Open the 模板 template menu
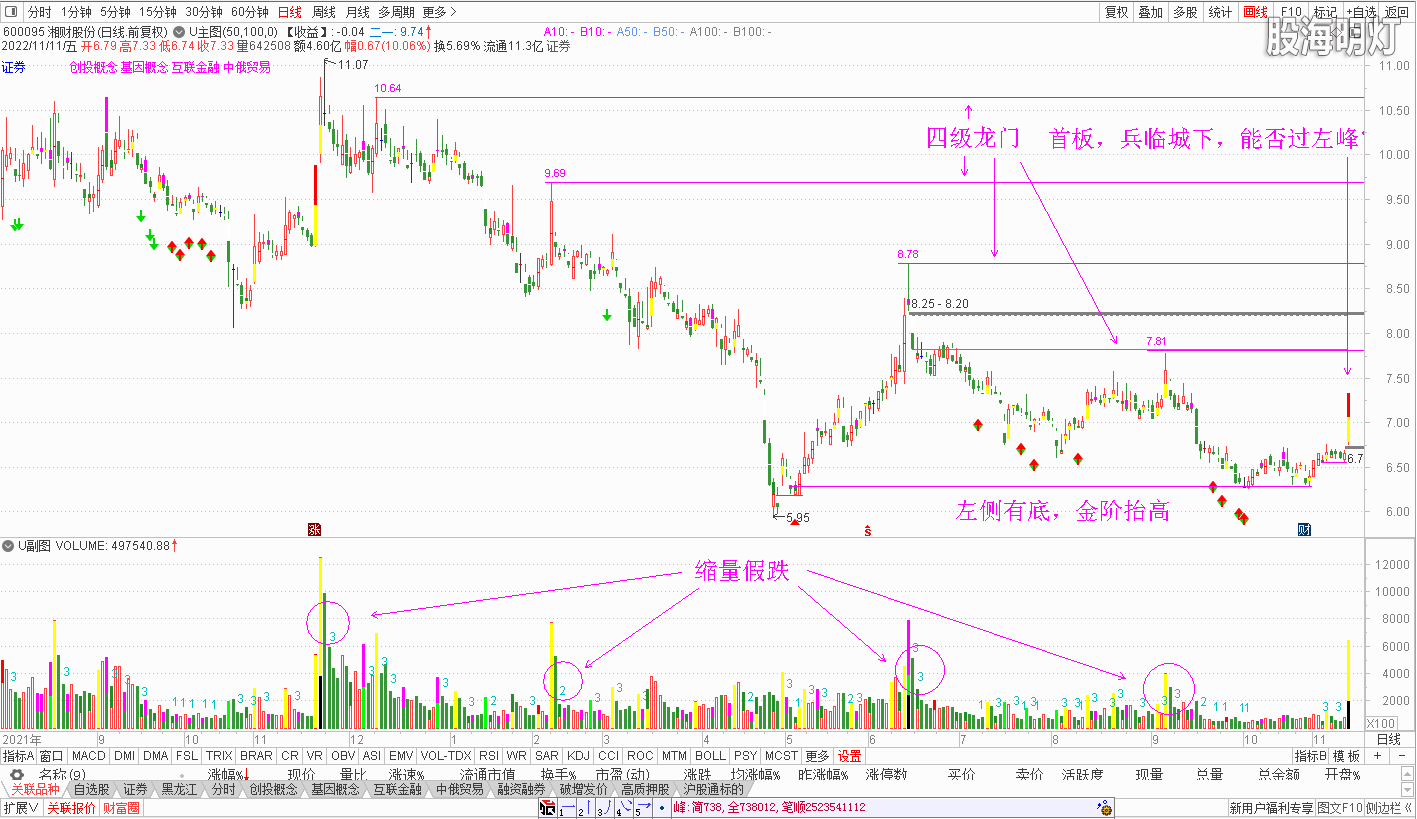The width and height of the screenshot is (1417, 819). [1347, 756]
